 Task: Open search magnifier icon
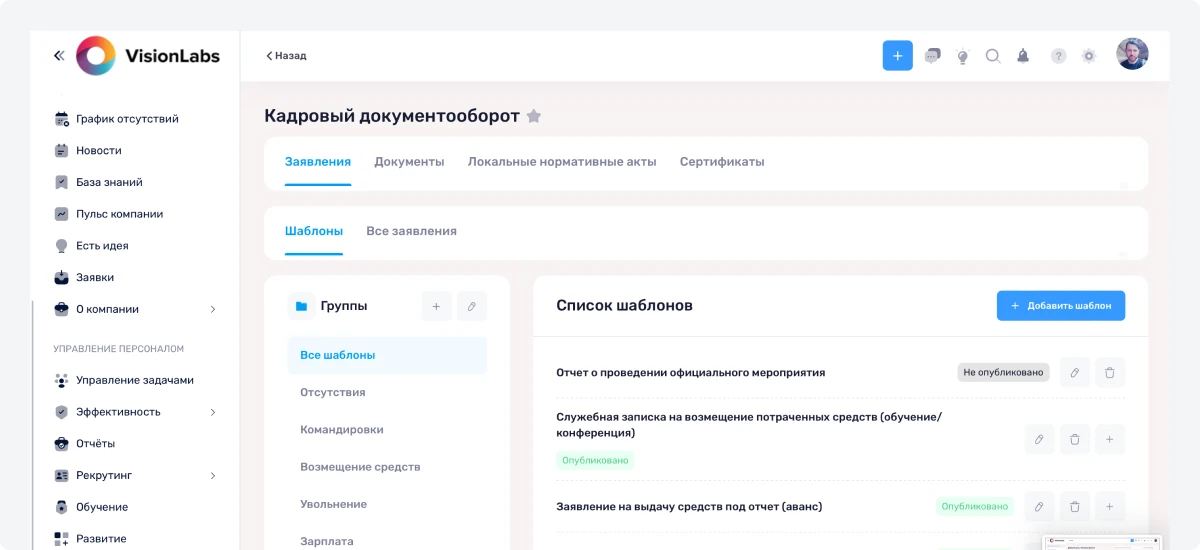point(993,56)
